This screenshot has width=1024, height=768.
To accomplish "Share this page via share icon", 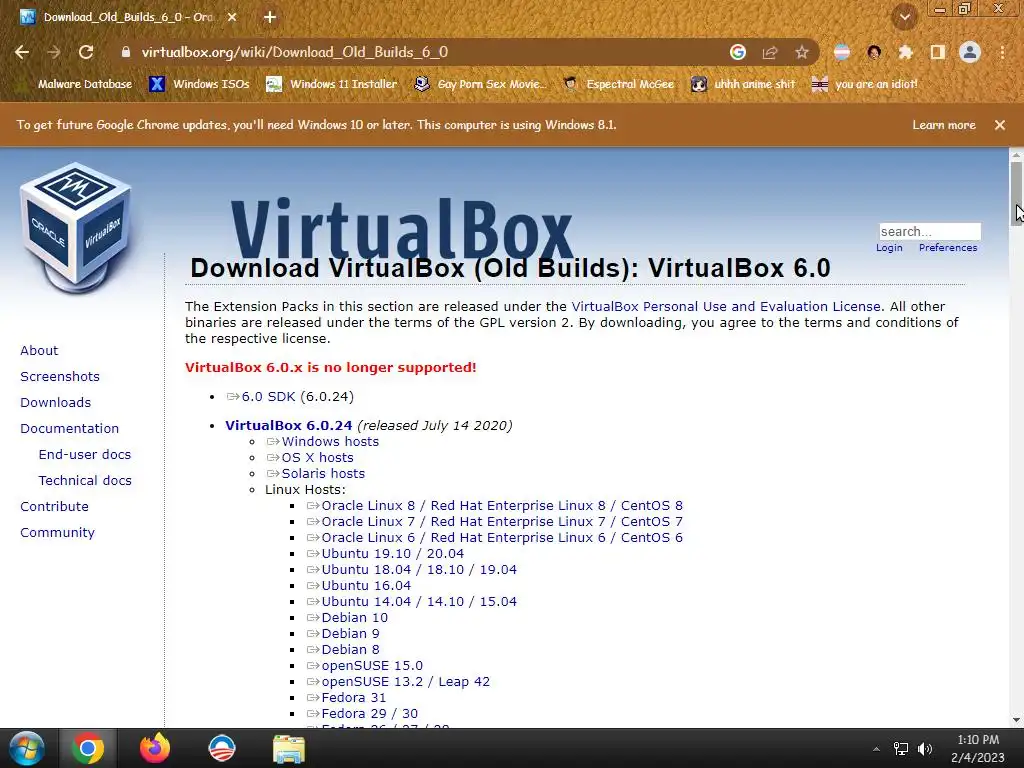I will [x=770, y=52].
